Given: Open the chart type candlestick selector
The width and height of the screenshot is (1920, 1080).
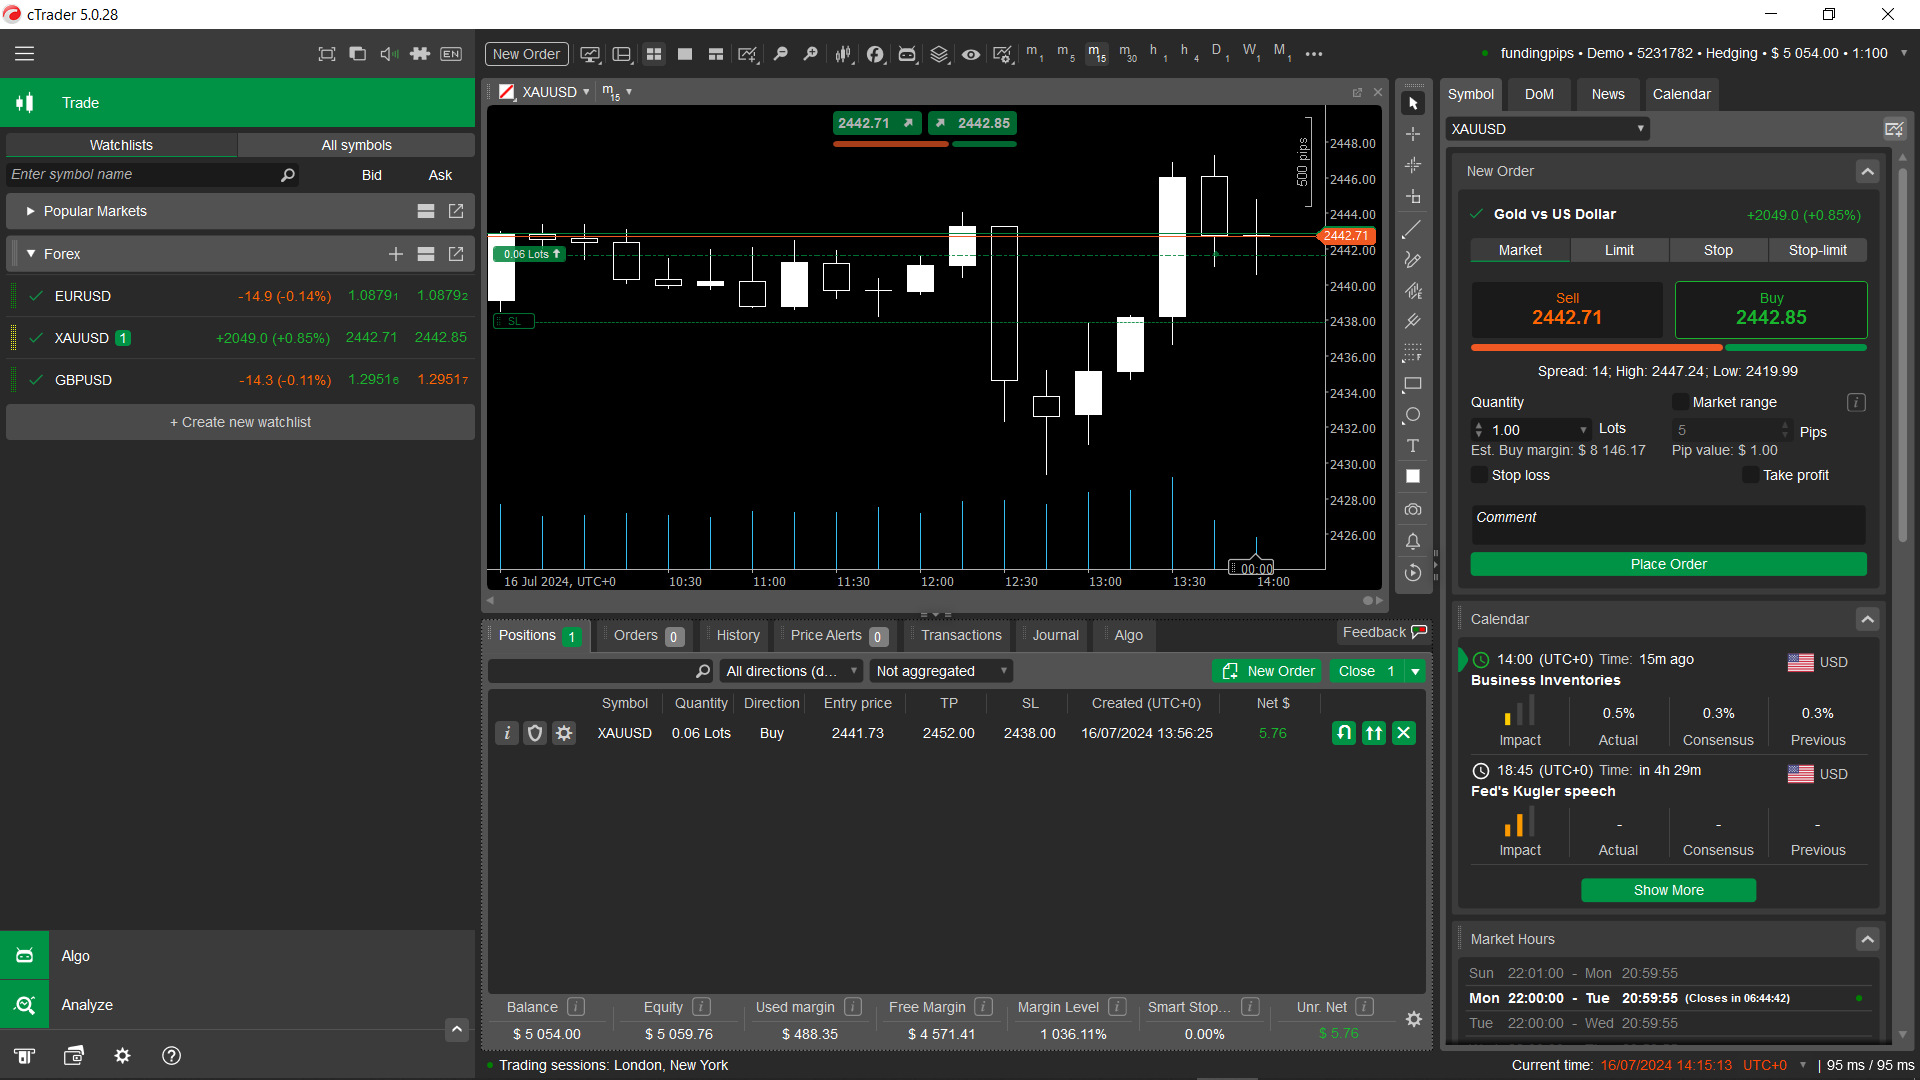Looking at the screenshot, I should pos(843,54).
